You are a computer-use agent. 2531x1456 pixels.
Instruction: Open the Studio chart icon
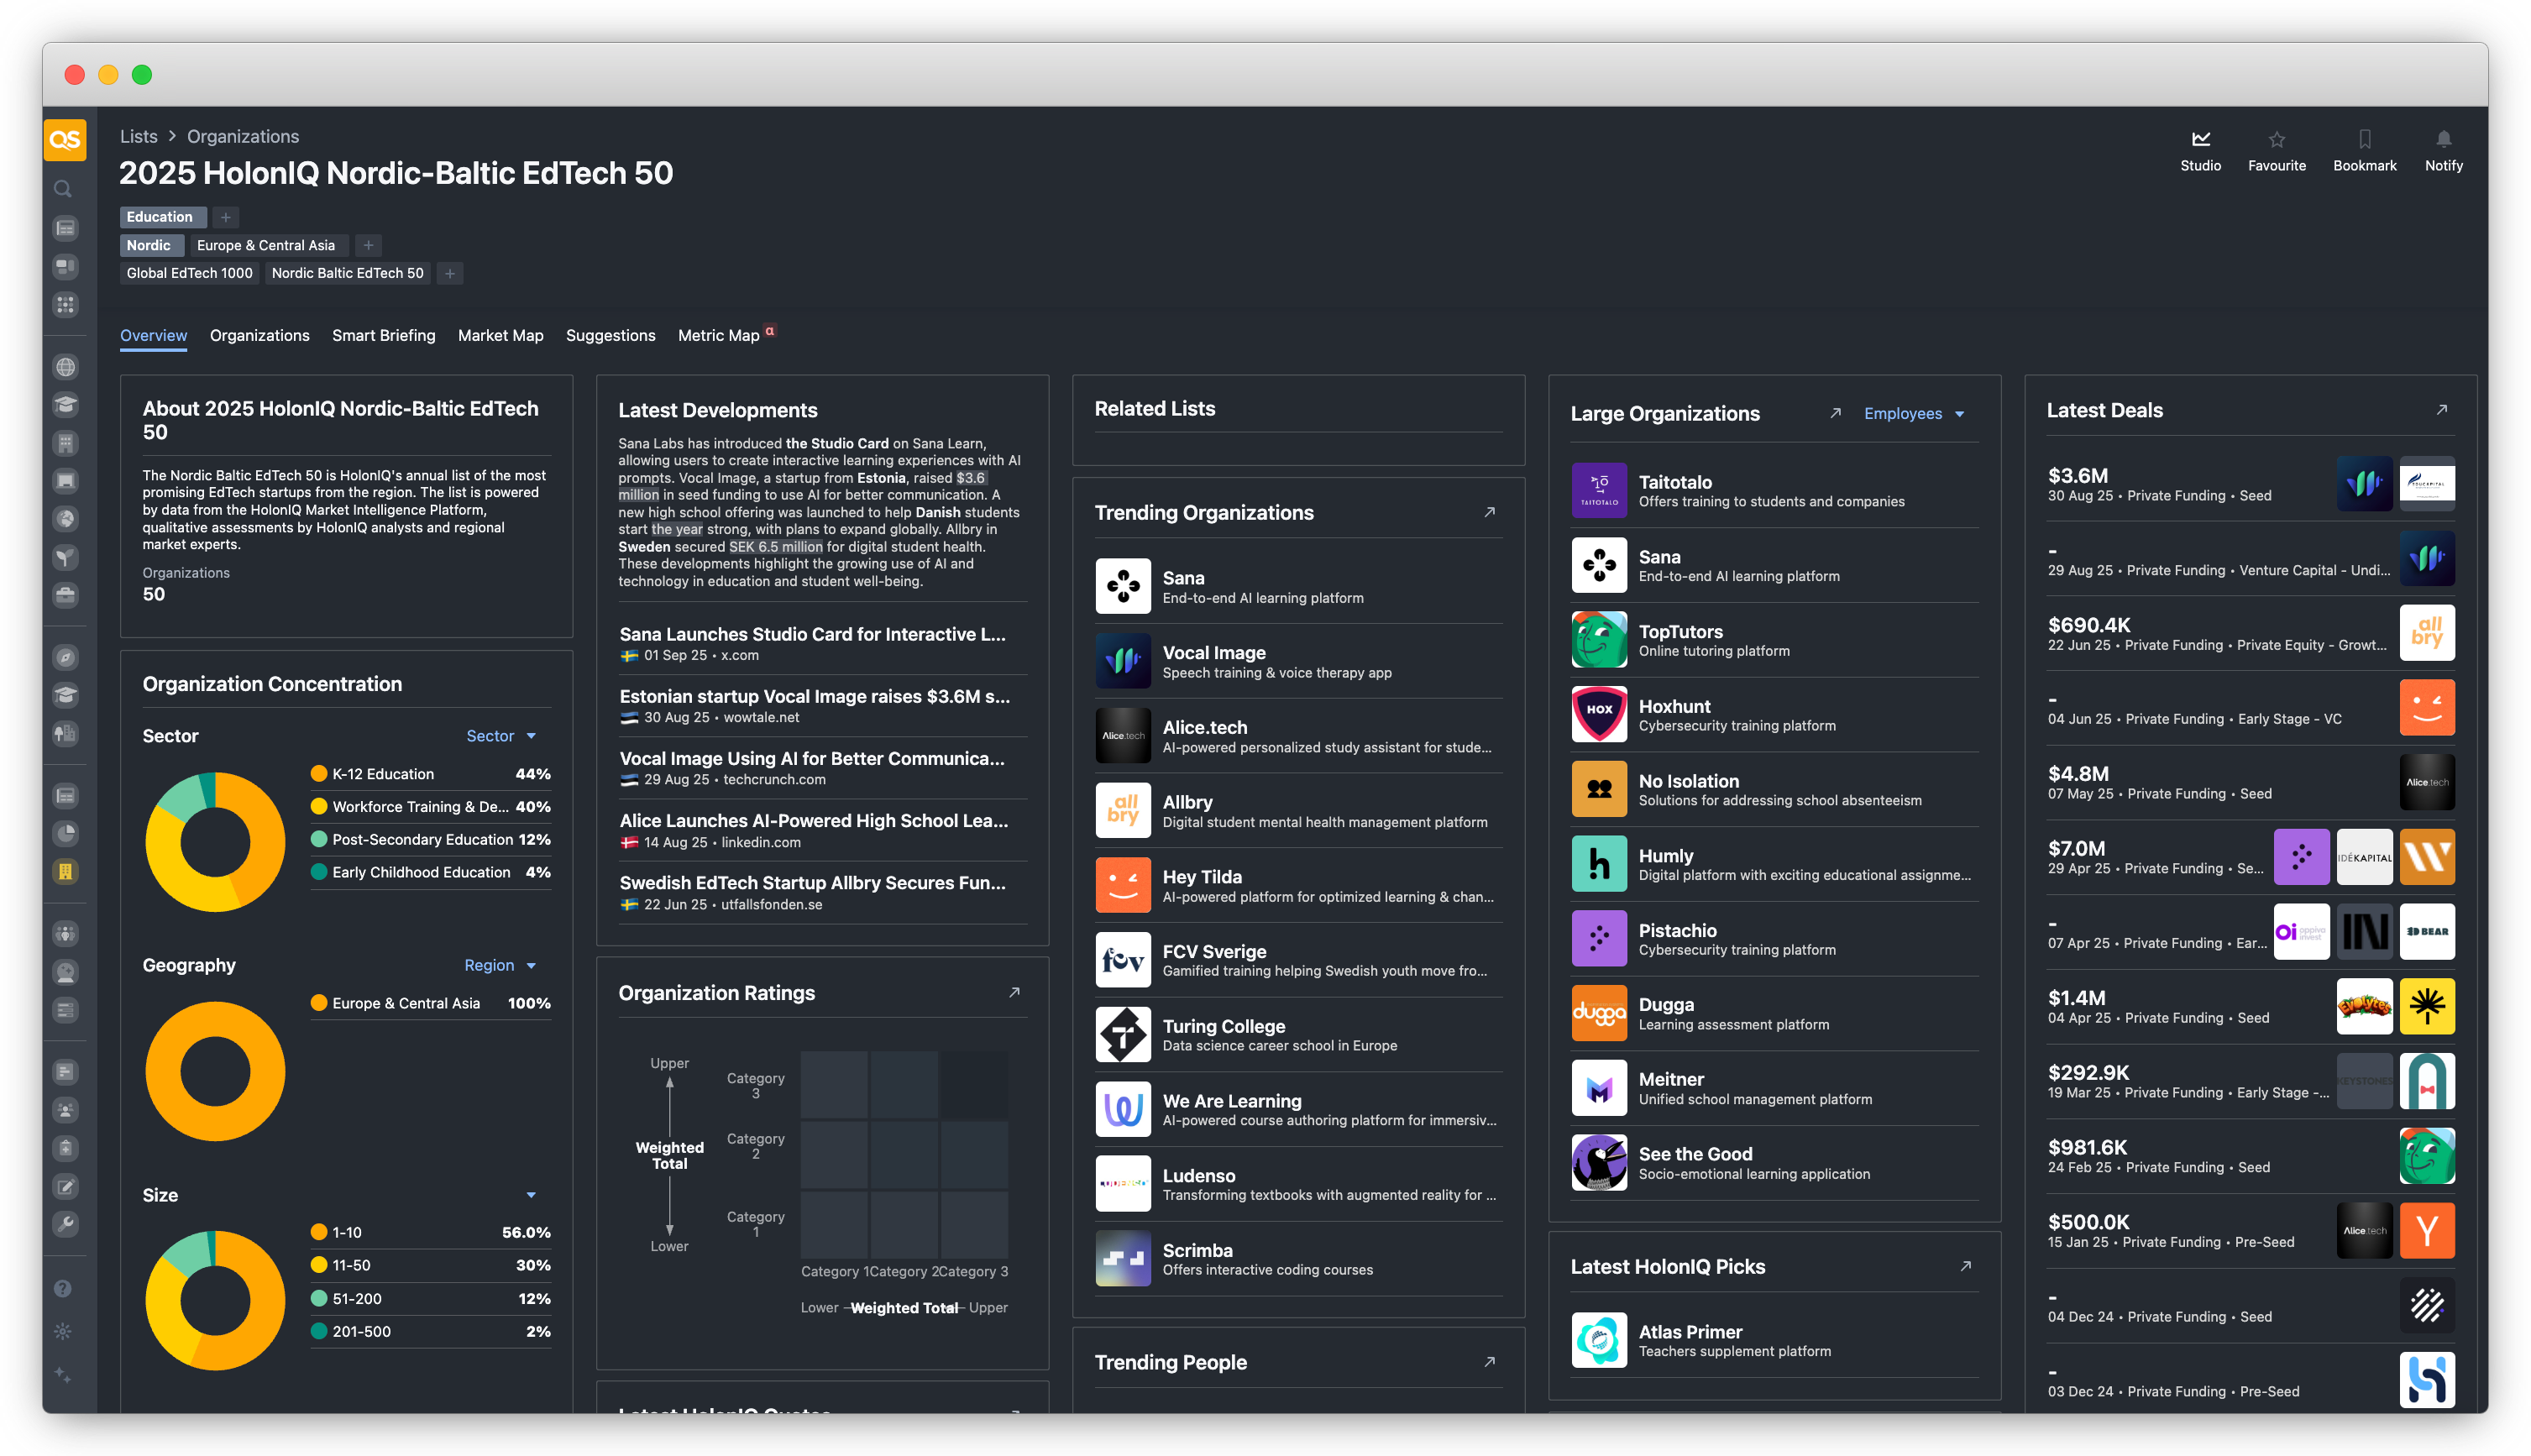[x=2200, y=139]
